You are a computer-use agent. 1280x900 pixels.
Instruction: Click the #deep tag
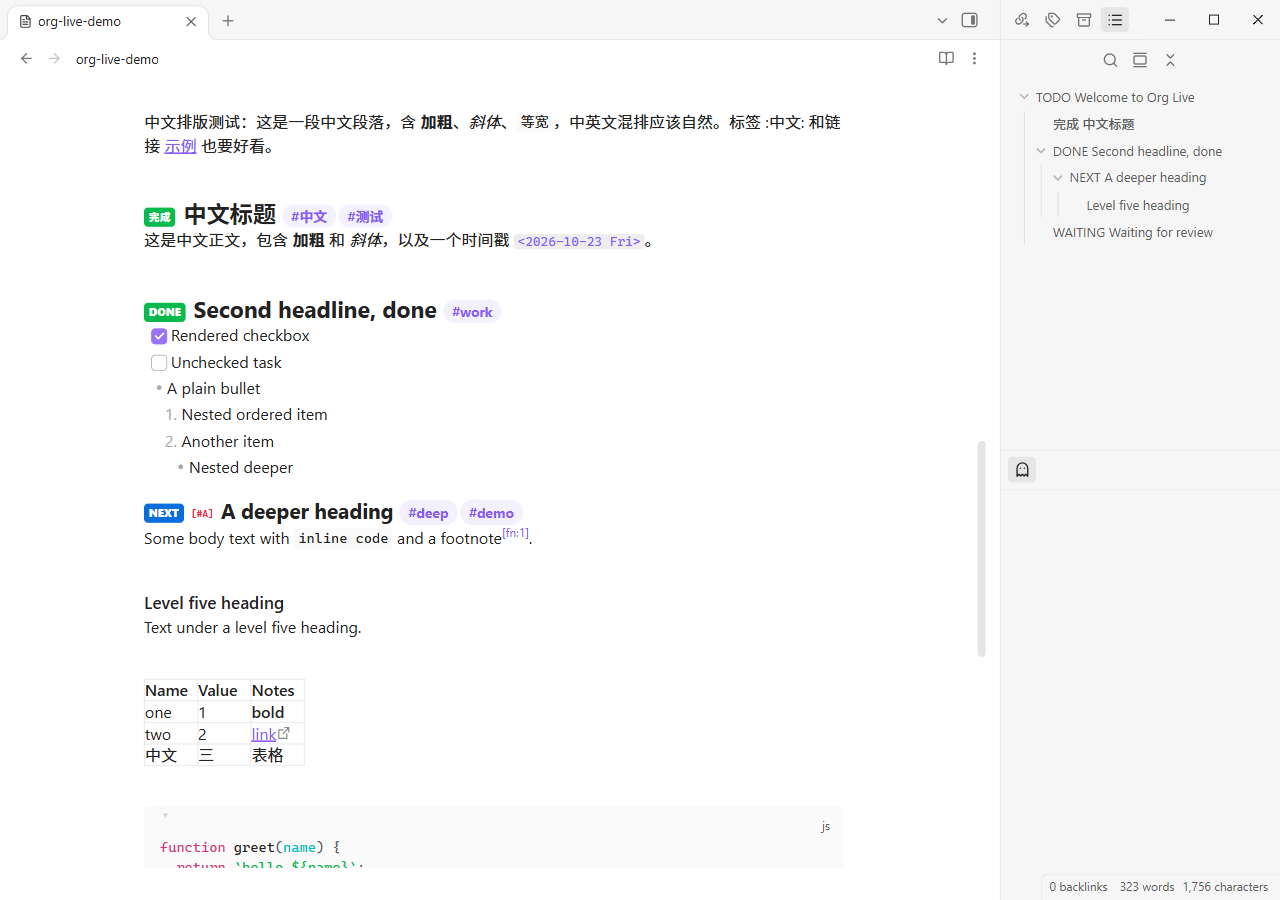click(x=428, y=513)
